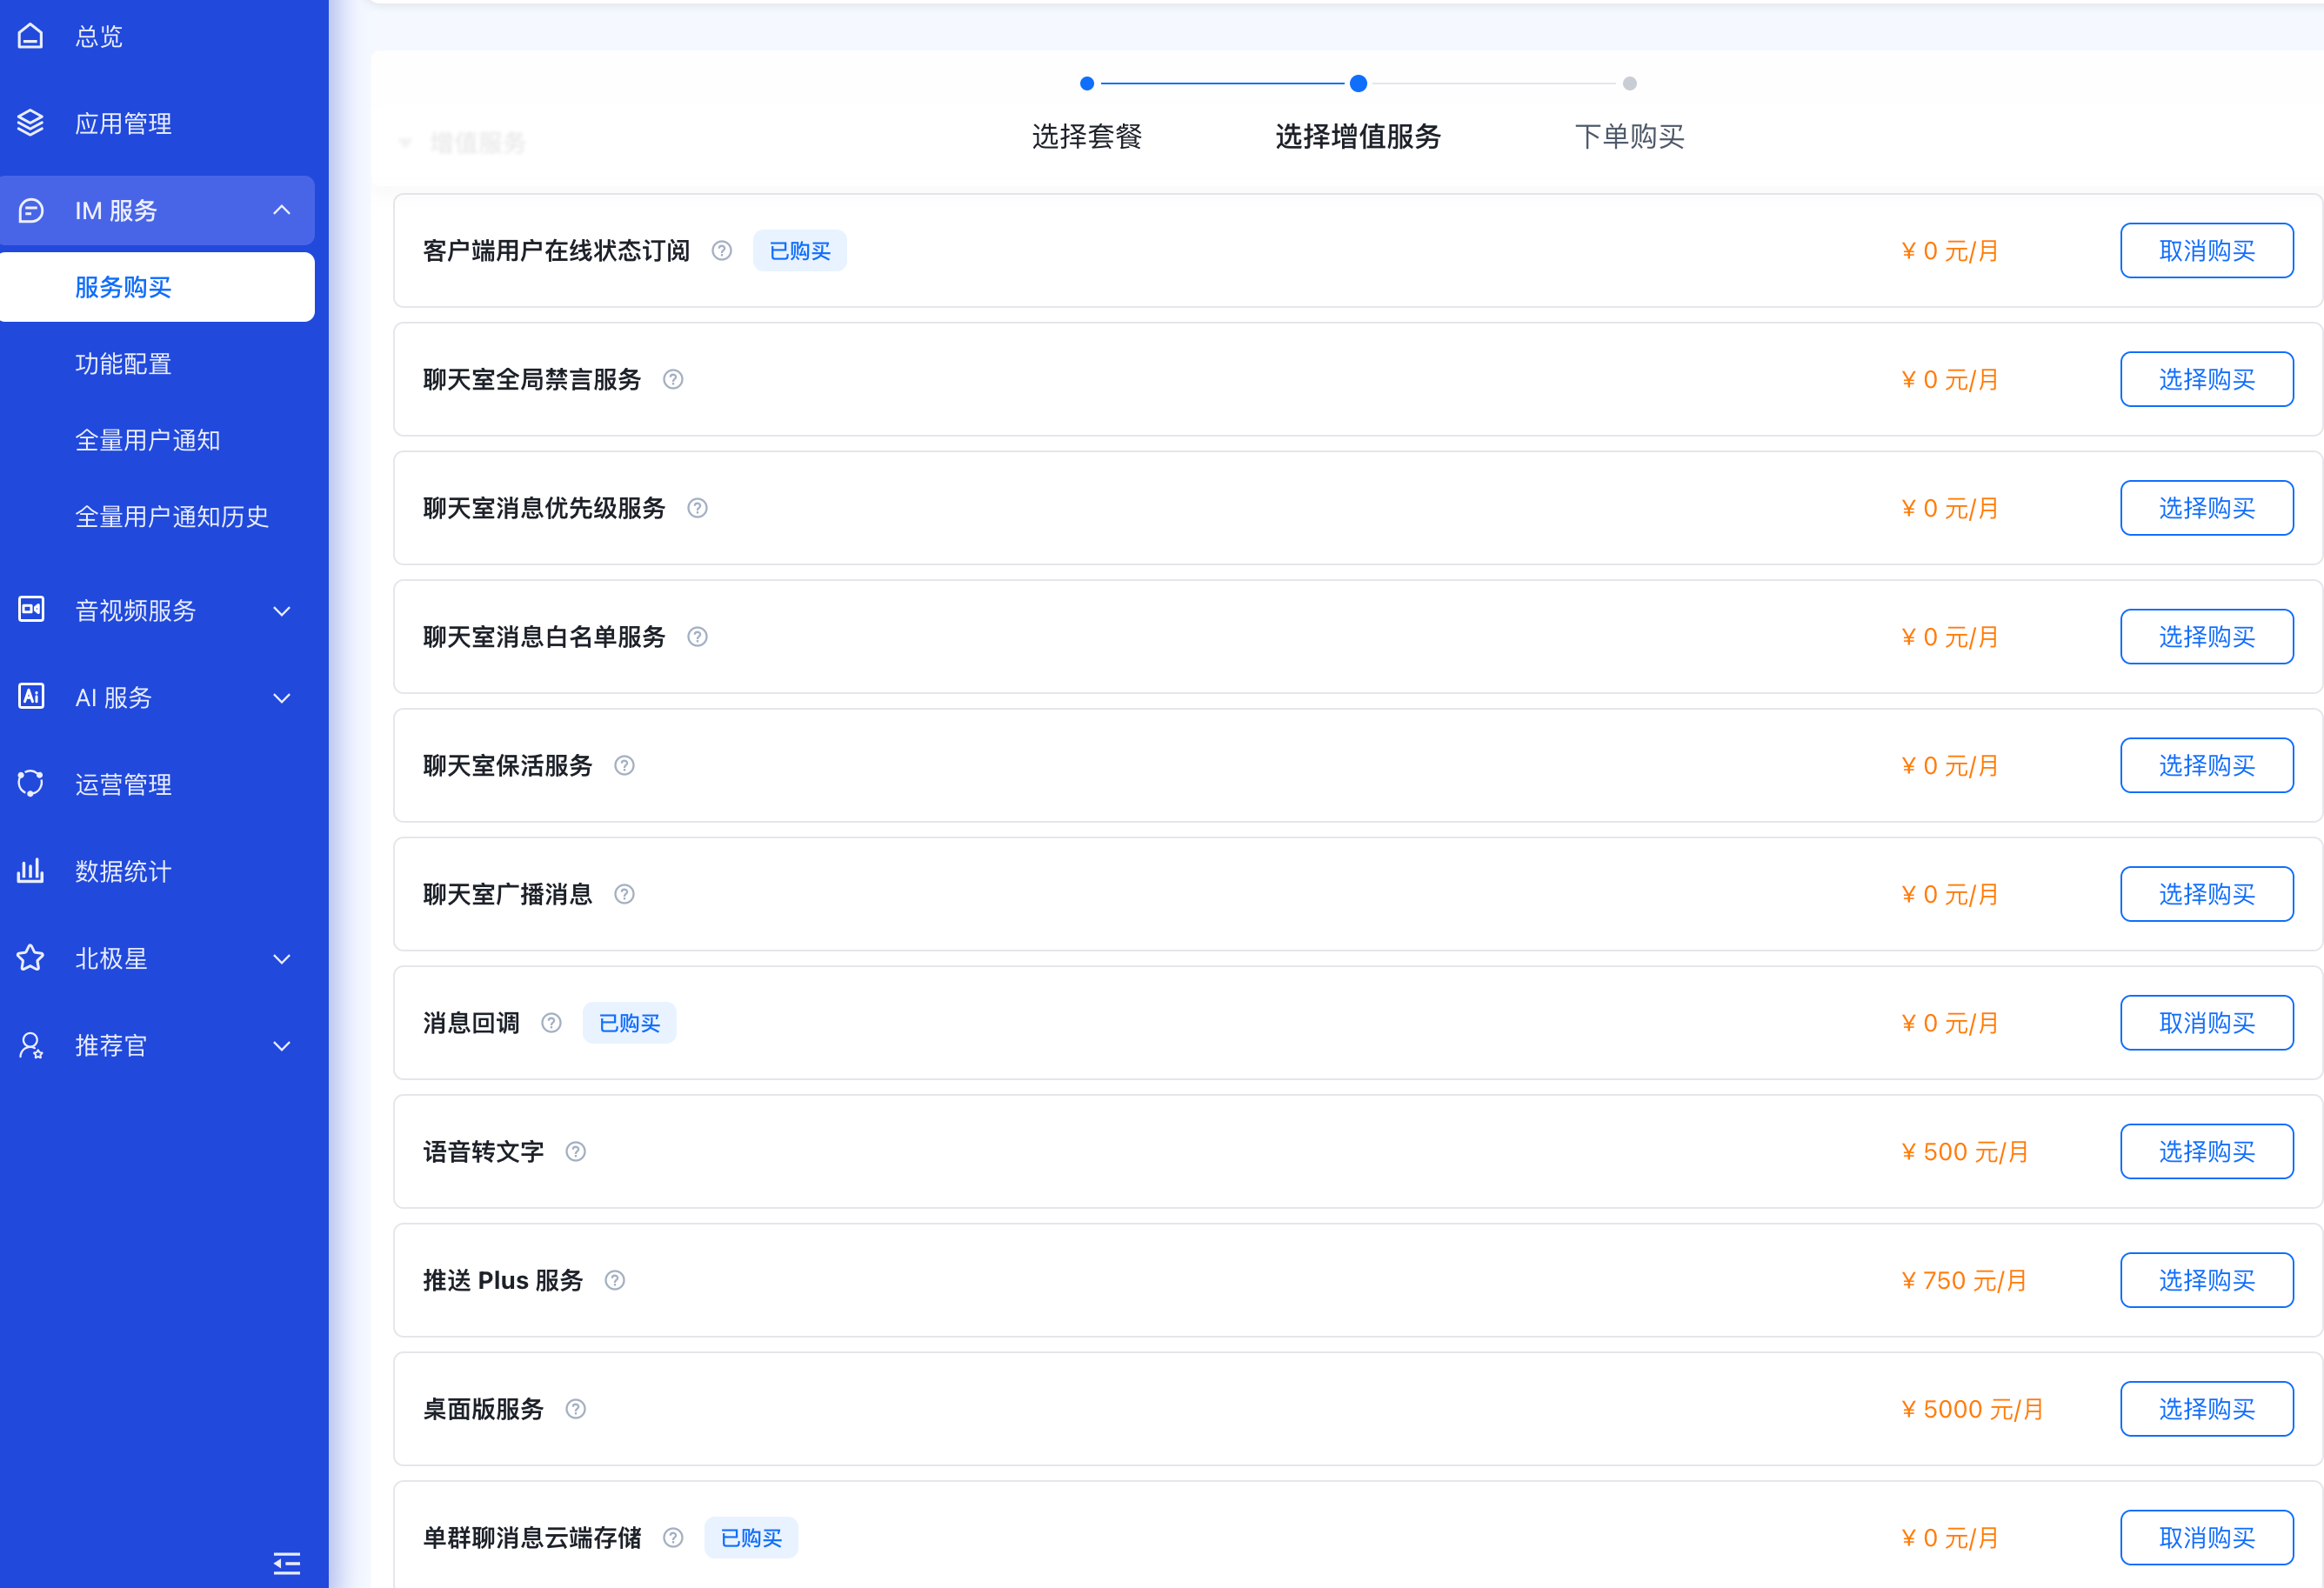Click help icon beside 语音转文字
Screen dimensions: 2324x1588
pos(575,1151)
